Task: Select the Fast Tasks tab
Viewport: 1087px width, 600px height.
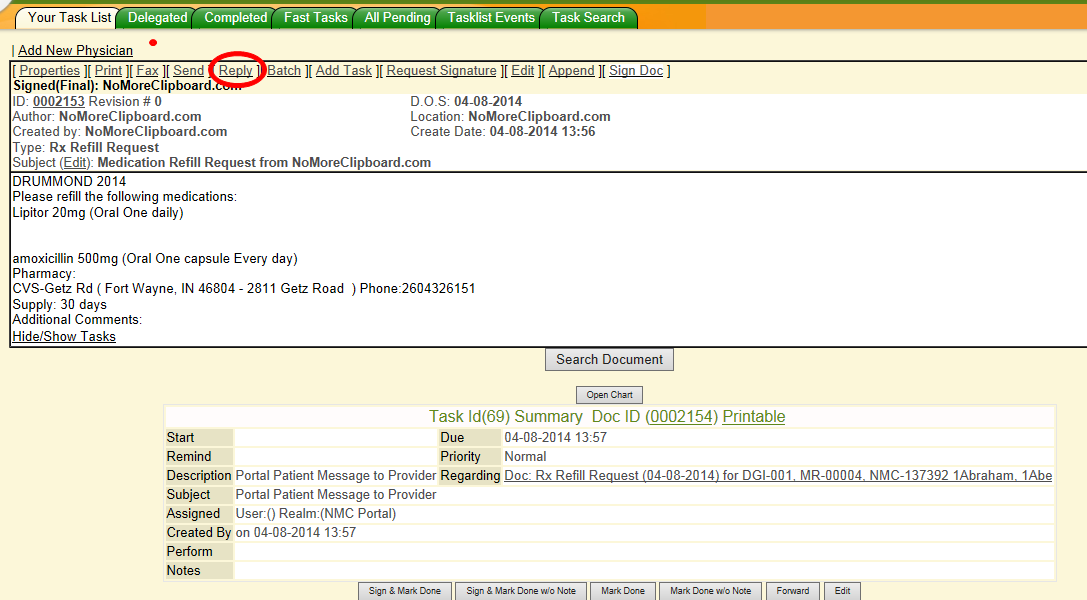Action: (x=316, y=18)
